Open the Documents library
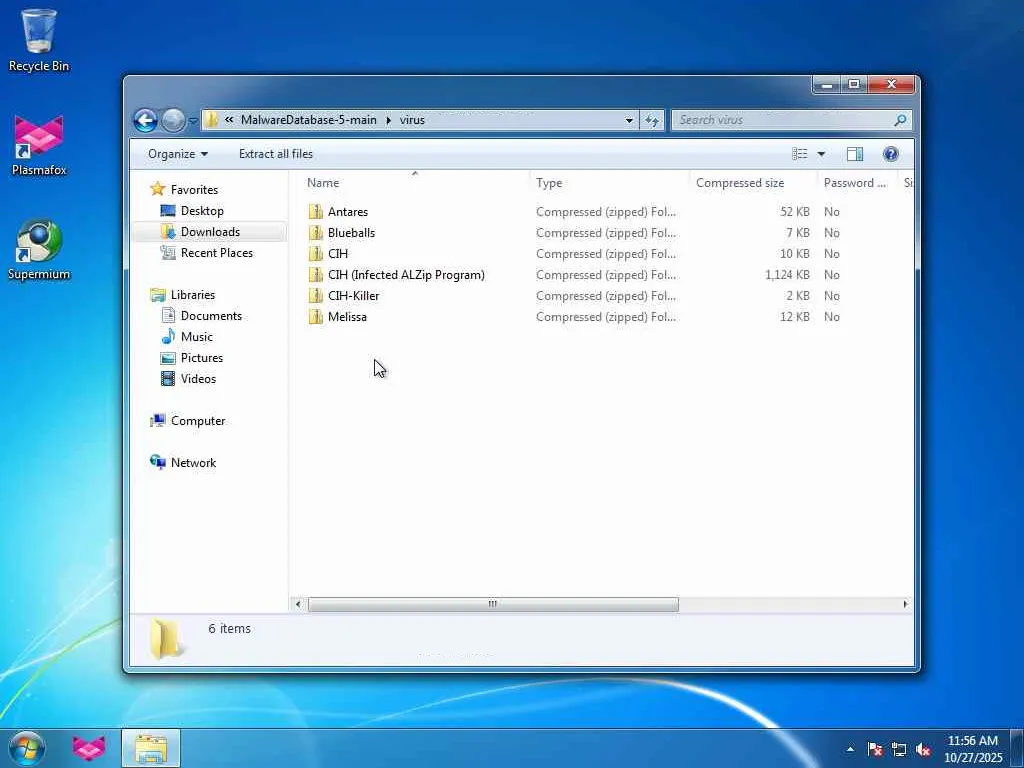The image size is (1024, 768). [x=211, y=315]
